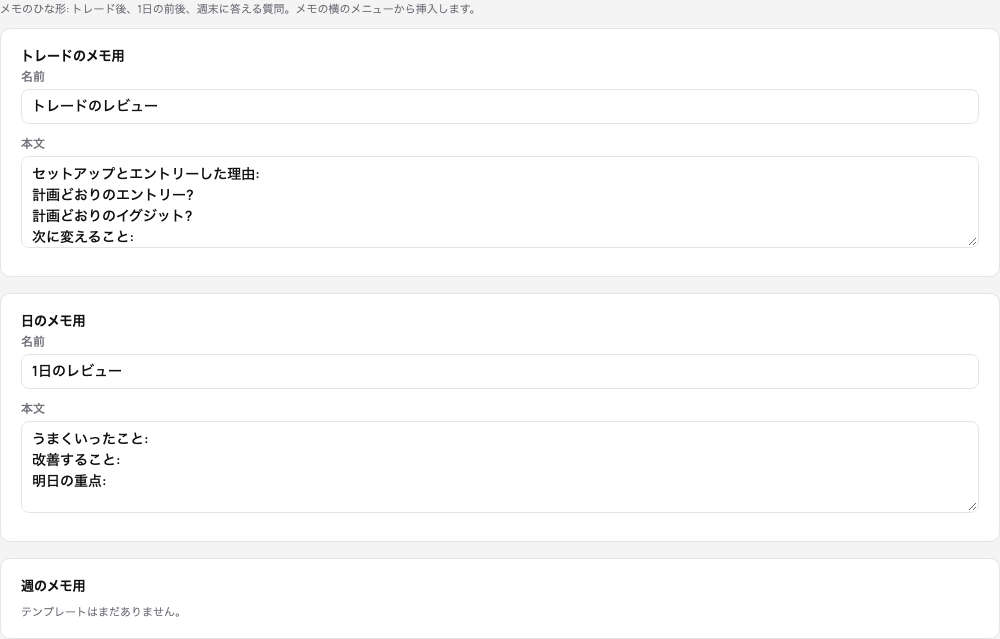
Task: Click 名前 label in トレードのメモ用
Action: click(x=33, y=77)
